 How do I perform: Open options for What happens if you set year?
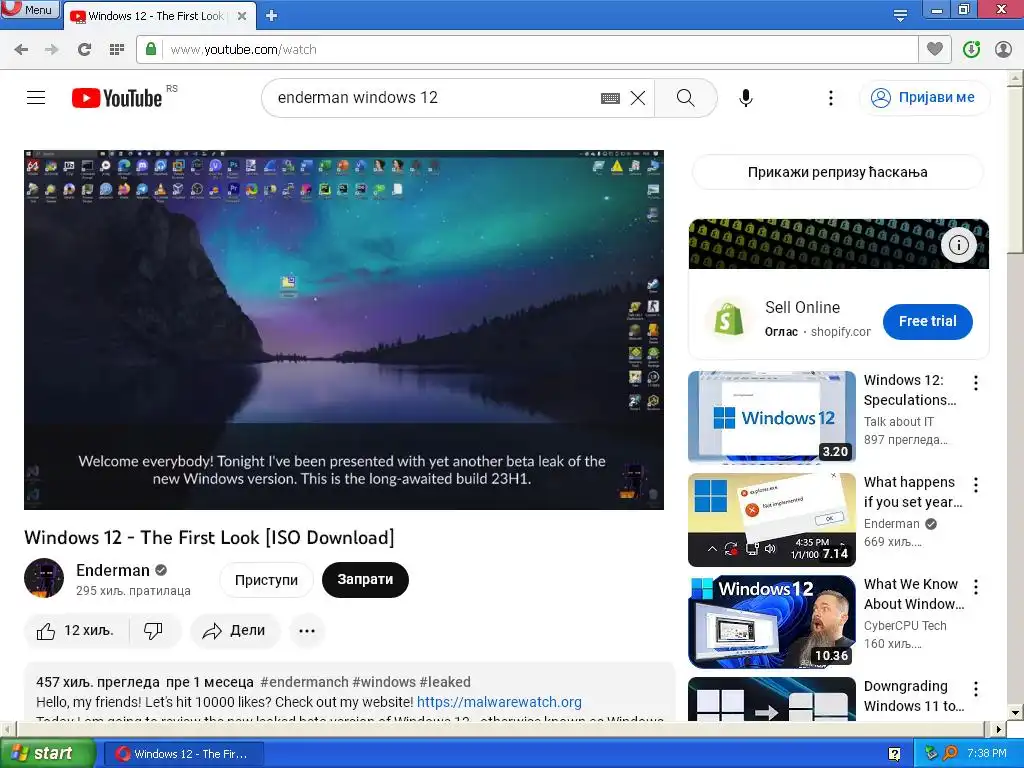[x=976, y=485]
